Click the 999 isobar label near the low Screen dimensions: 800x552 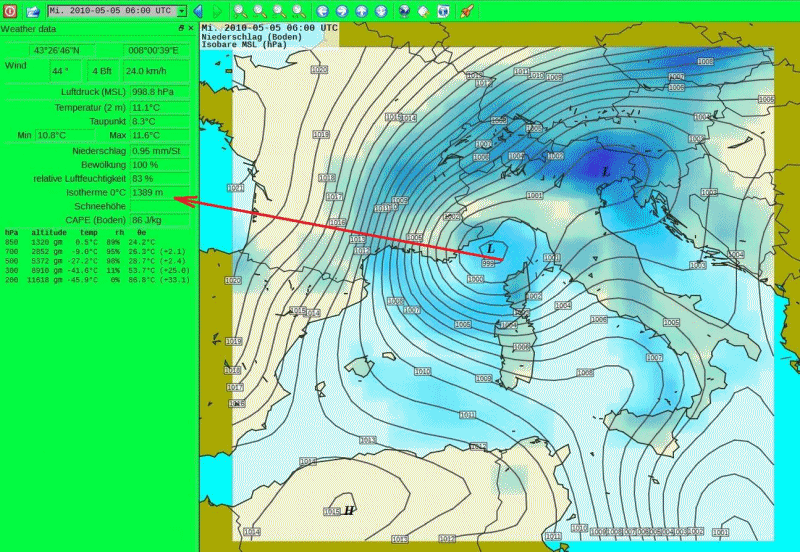click(488, 263)
